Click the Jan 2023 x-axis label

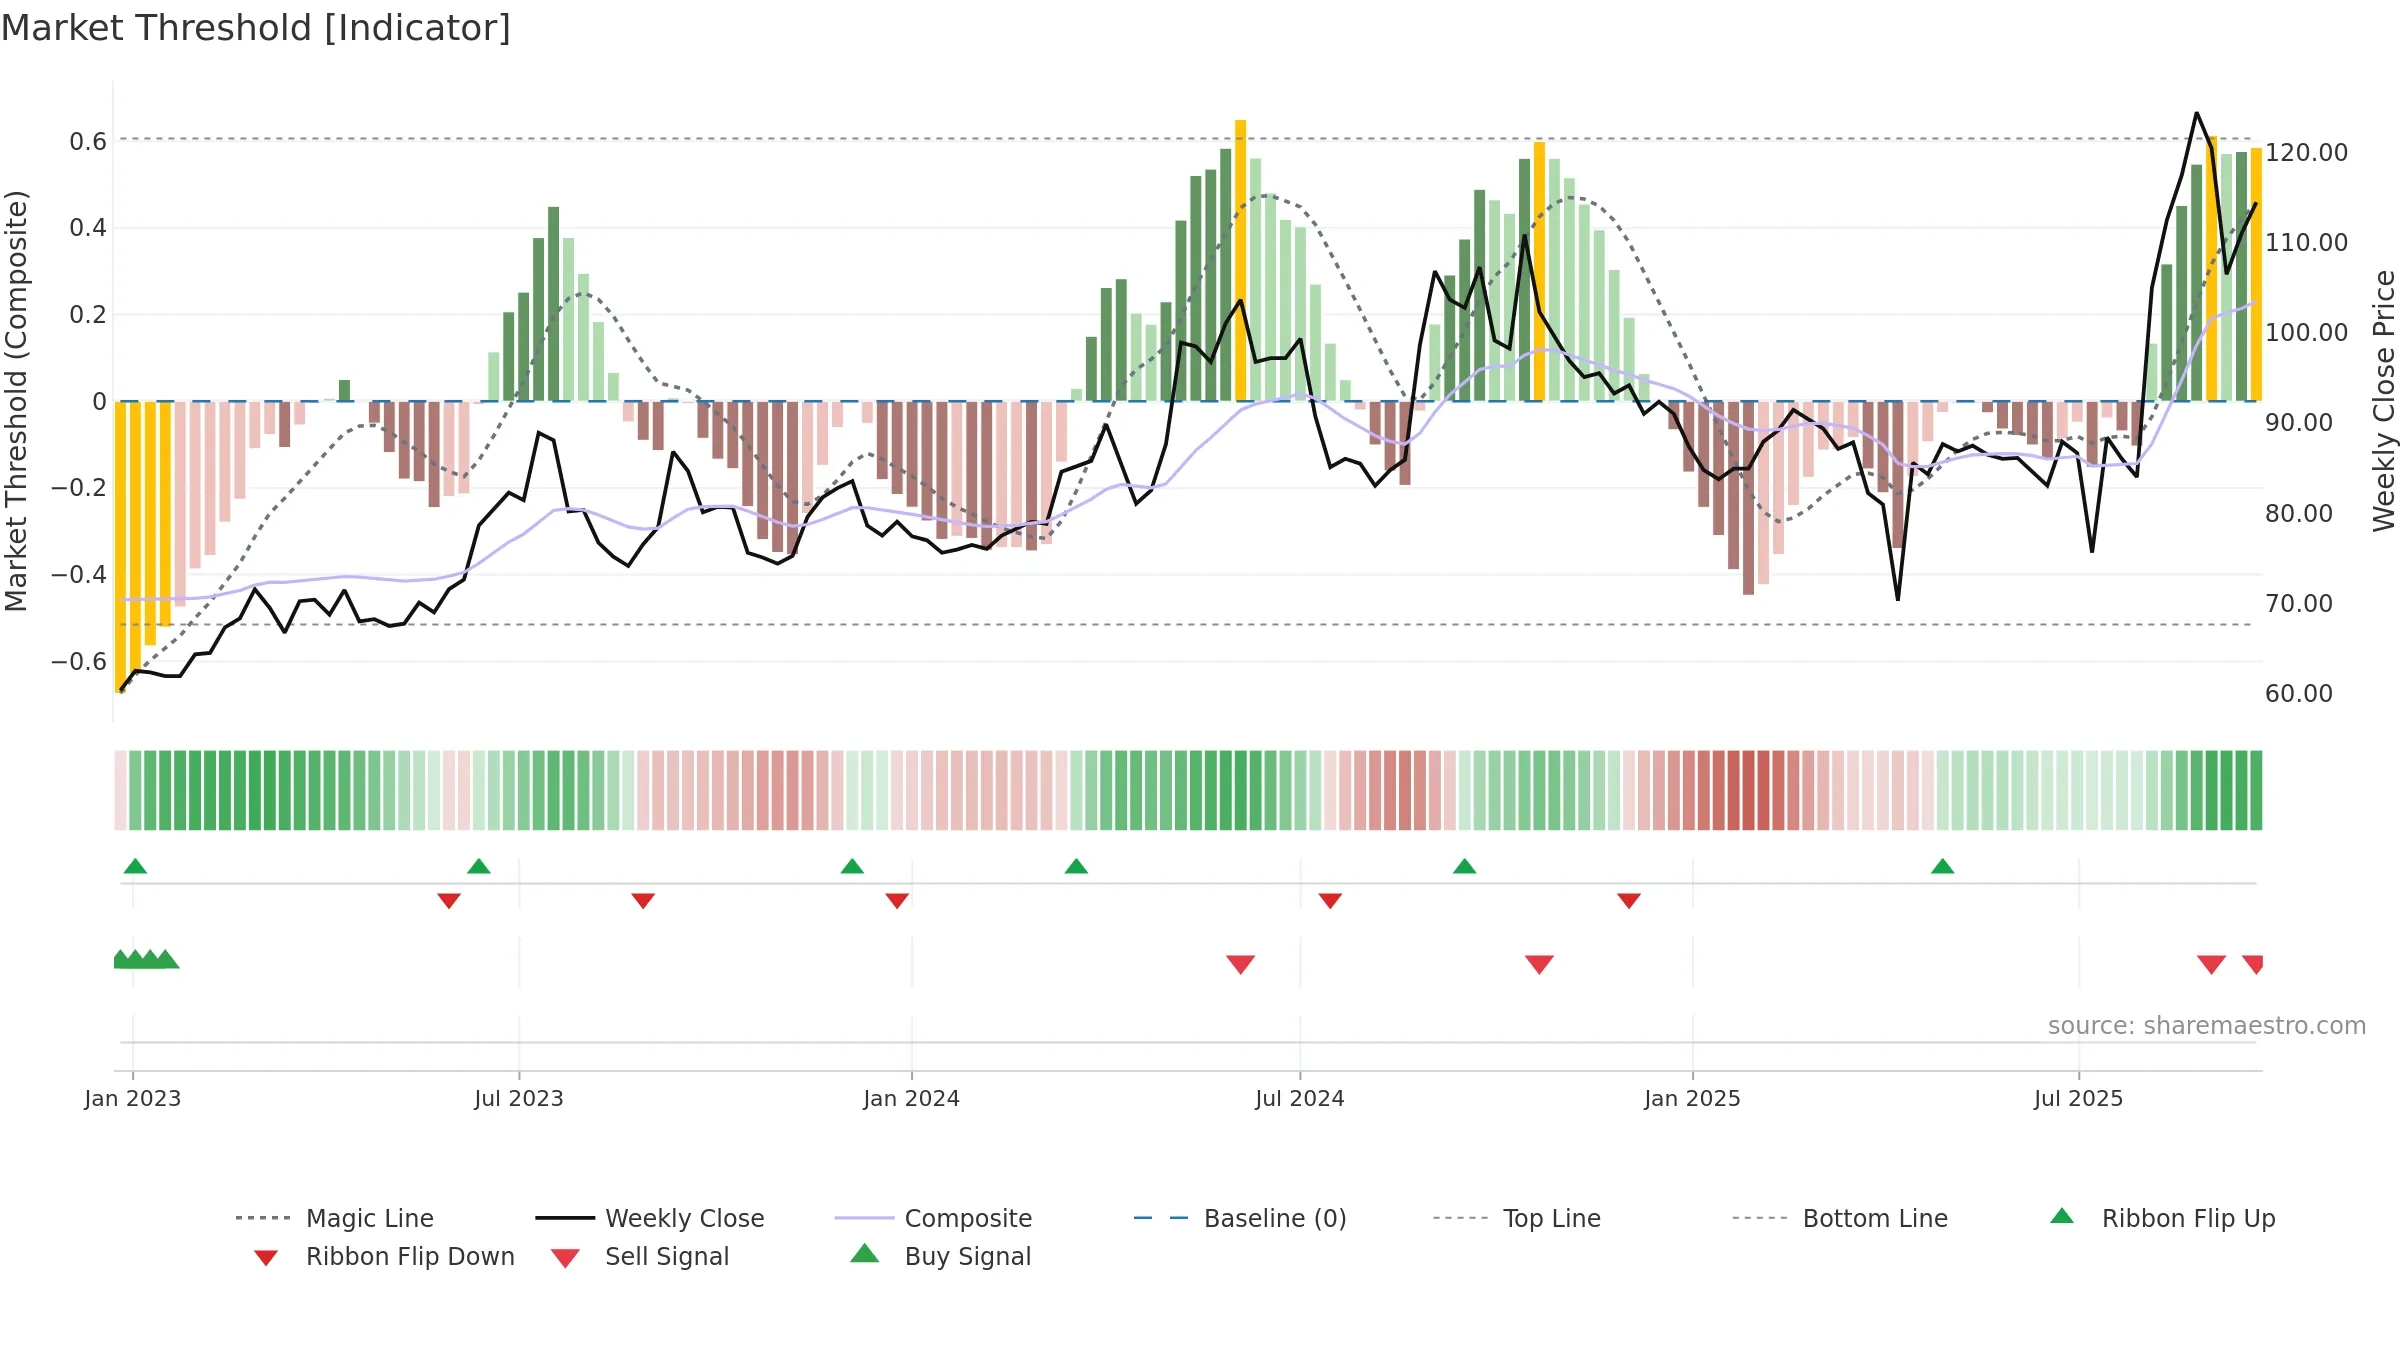[133, 1098]
